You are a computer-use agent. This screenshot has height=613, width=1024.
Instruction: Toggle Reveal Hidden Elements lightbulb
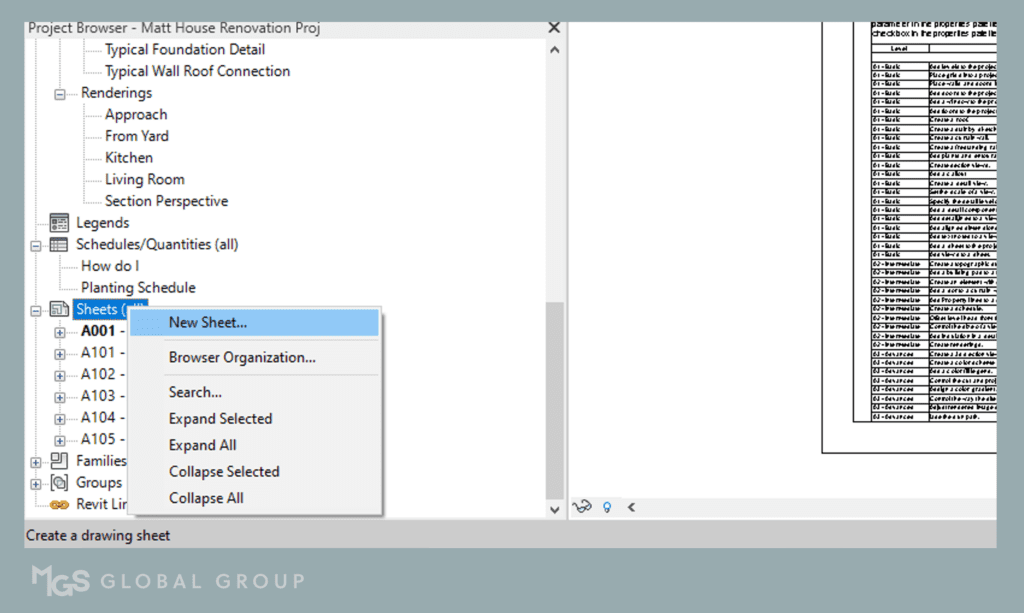click(x=607, y=507)
